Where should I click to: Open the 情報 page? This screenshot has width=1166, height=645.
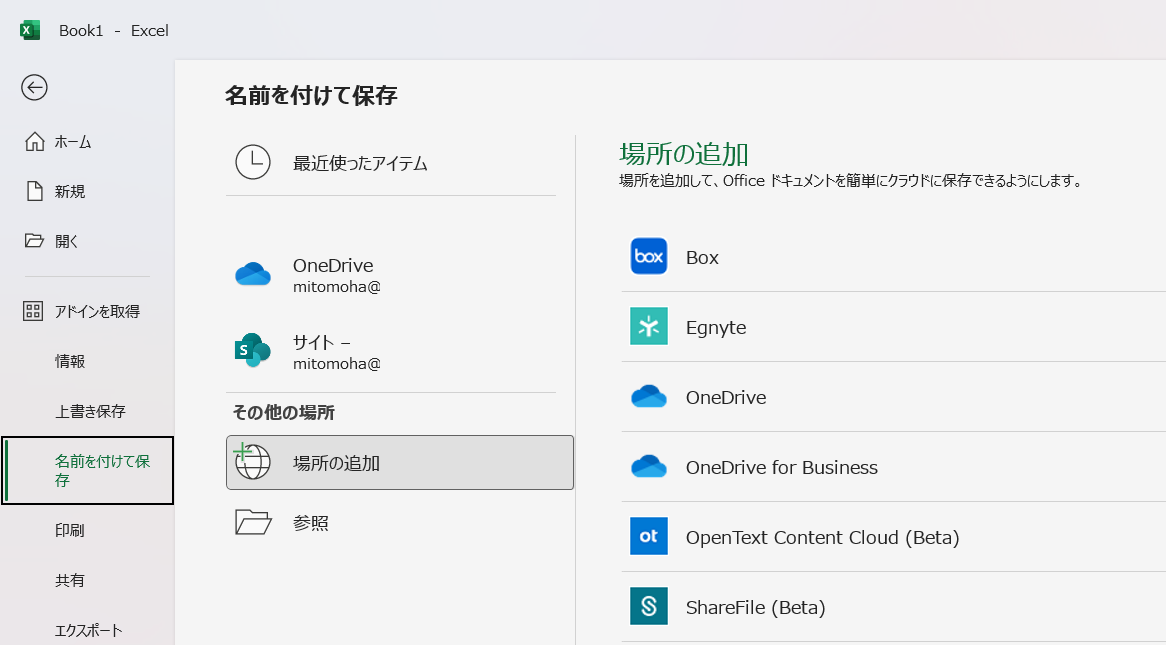coord(87,361)
